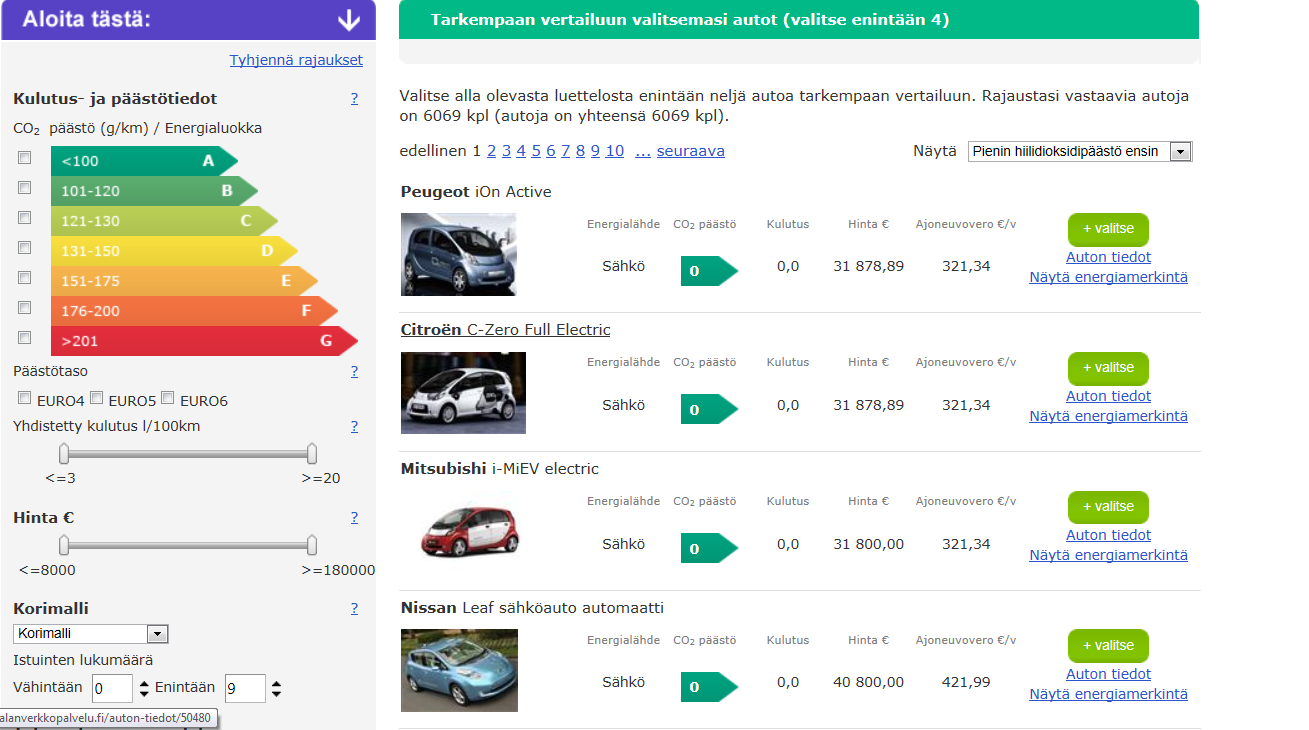Image resolution: width=1309 pixels, height=730 pixels.
Task: Click CO2 badge for Citroën C-Zero
Action: (709, 410)
